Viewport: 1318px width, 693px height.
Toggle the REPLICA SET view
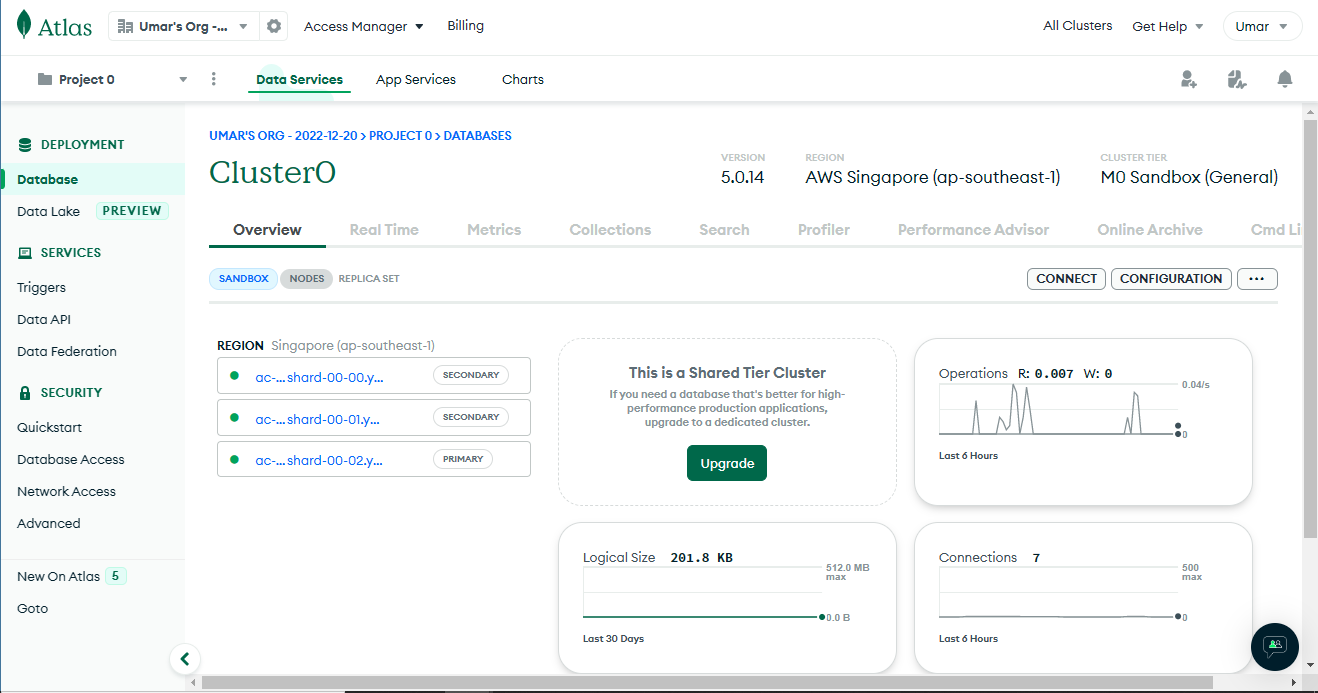(x=368, y=279)
